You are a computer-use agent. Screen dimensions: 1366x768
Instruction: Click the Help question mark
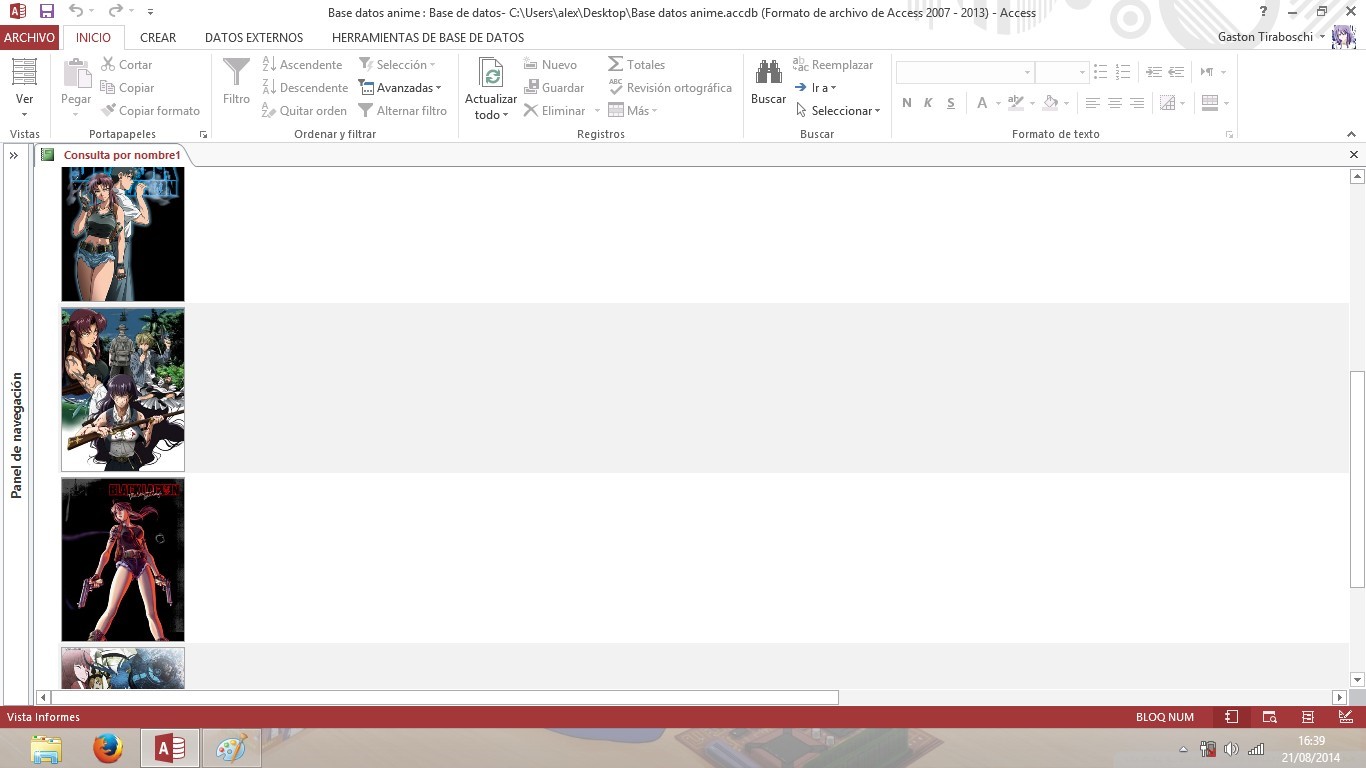tap(1263, 12)
